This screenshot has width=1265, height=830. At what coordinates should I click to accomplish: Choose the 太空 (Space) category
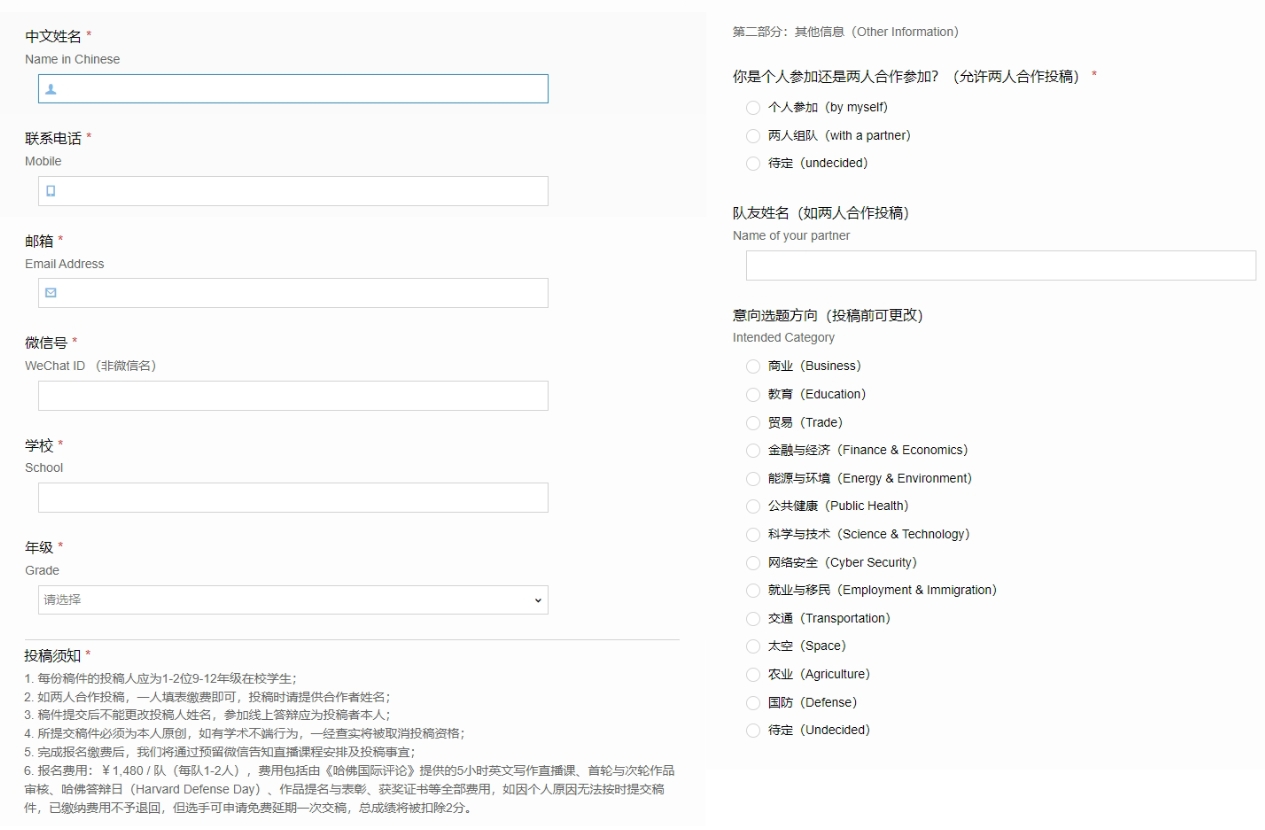click(753, 646)
